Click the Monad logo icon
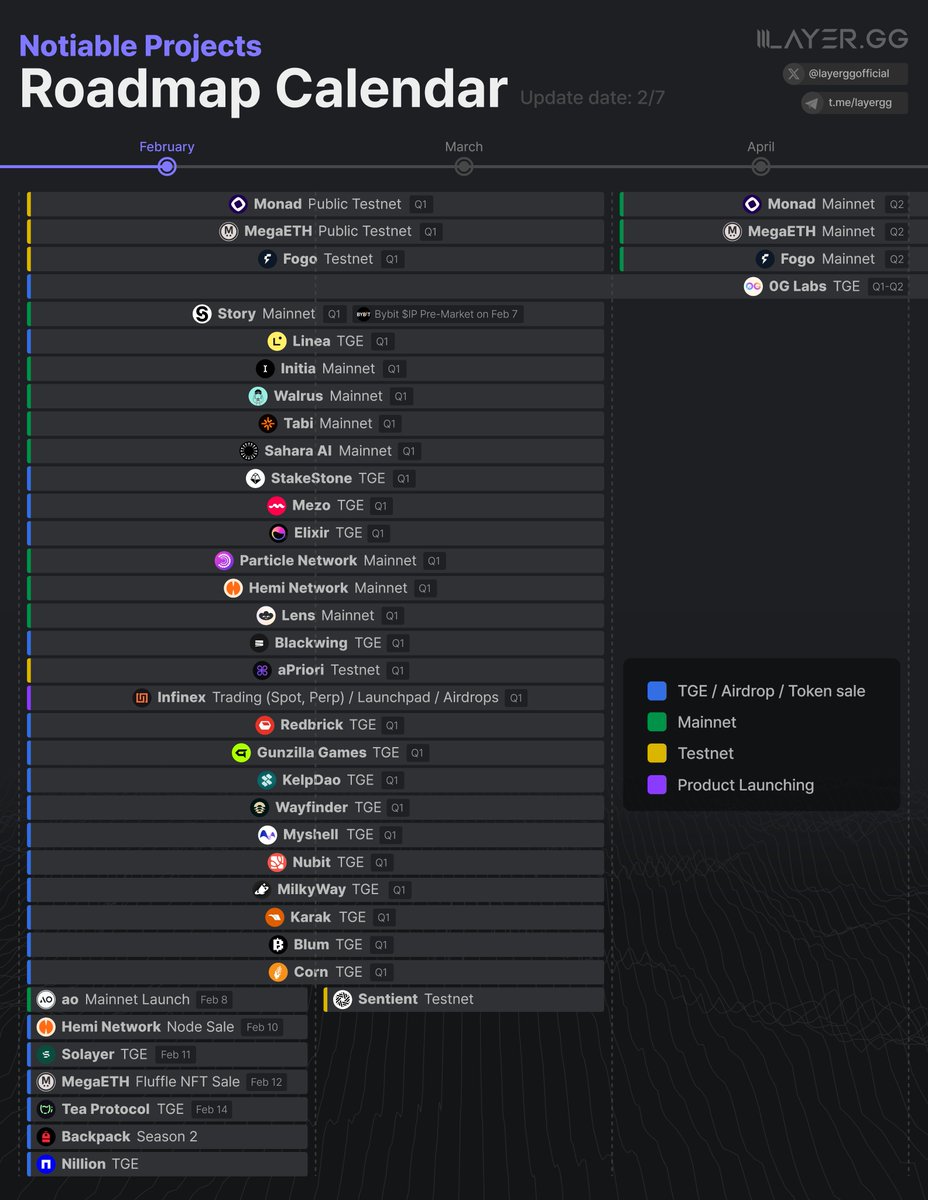The height and width of the screenshot is (1200, 928). pos(238,204)
